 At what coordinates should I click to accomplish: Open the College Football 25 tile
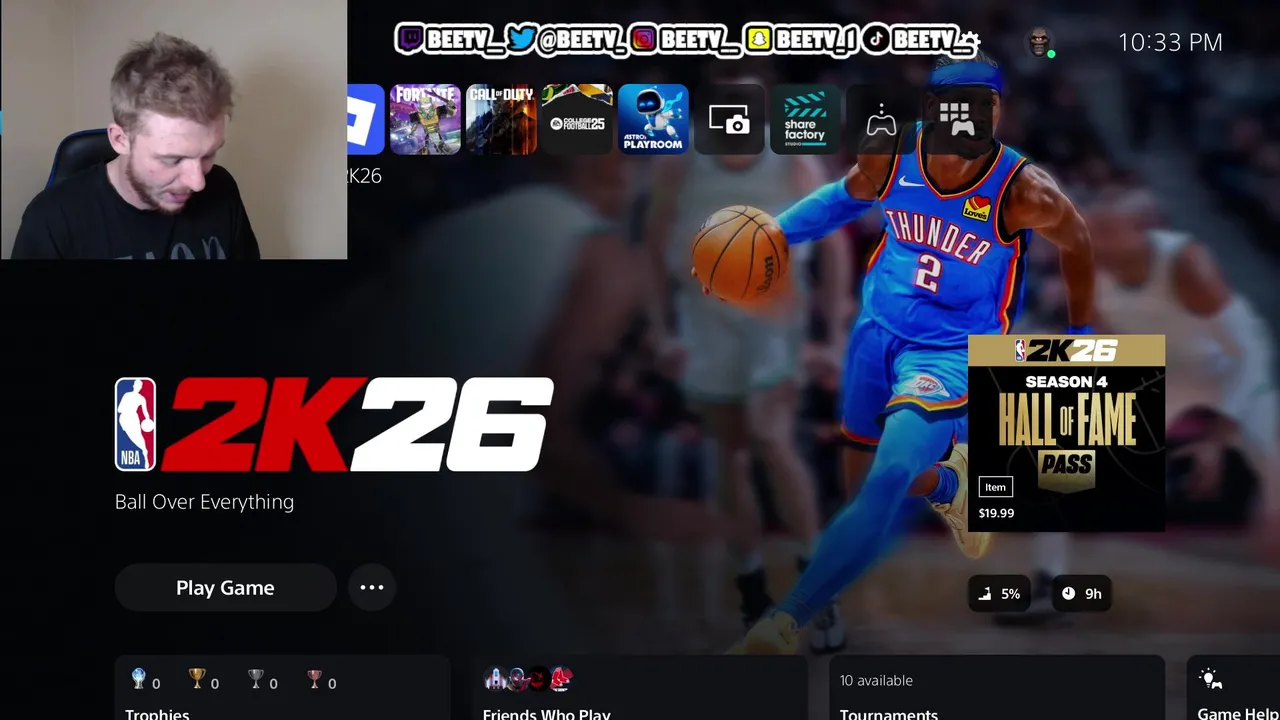pyautogui.click(x=577, y=119)
